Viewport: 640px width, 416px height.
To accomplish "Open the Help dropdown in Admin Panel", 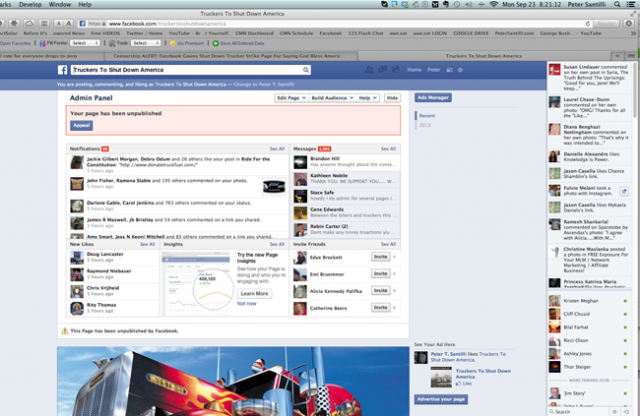I will click(368, 98).
